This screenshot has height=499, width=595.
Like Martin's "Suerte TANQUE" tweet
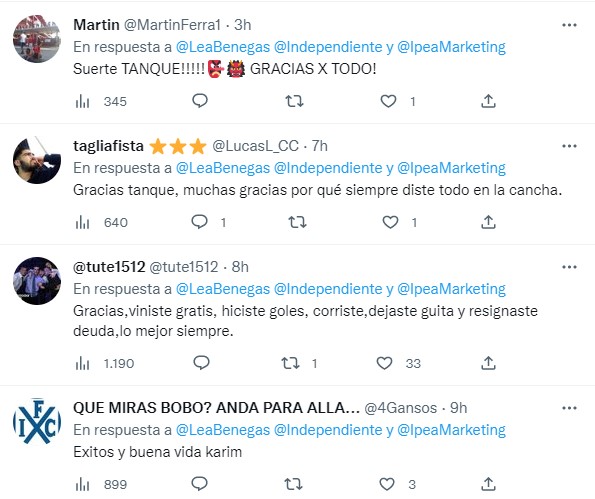pyautogui.click(x=388, y=101)
